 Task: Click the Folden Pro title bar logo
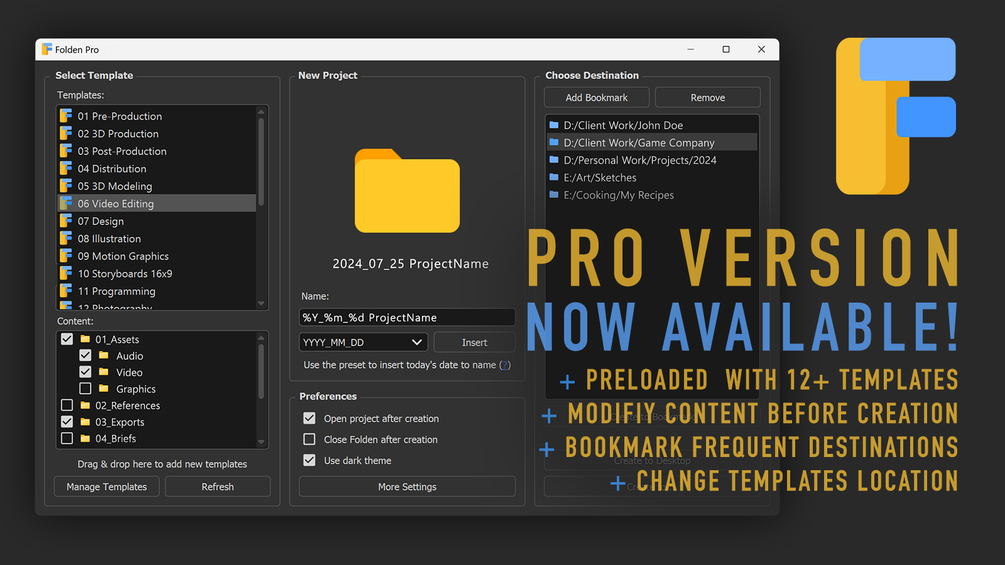click(47, 49)
